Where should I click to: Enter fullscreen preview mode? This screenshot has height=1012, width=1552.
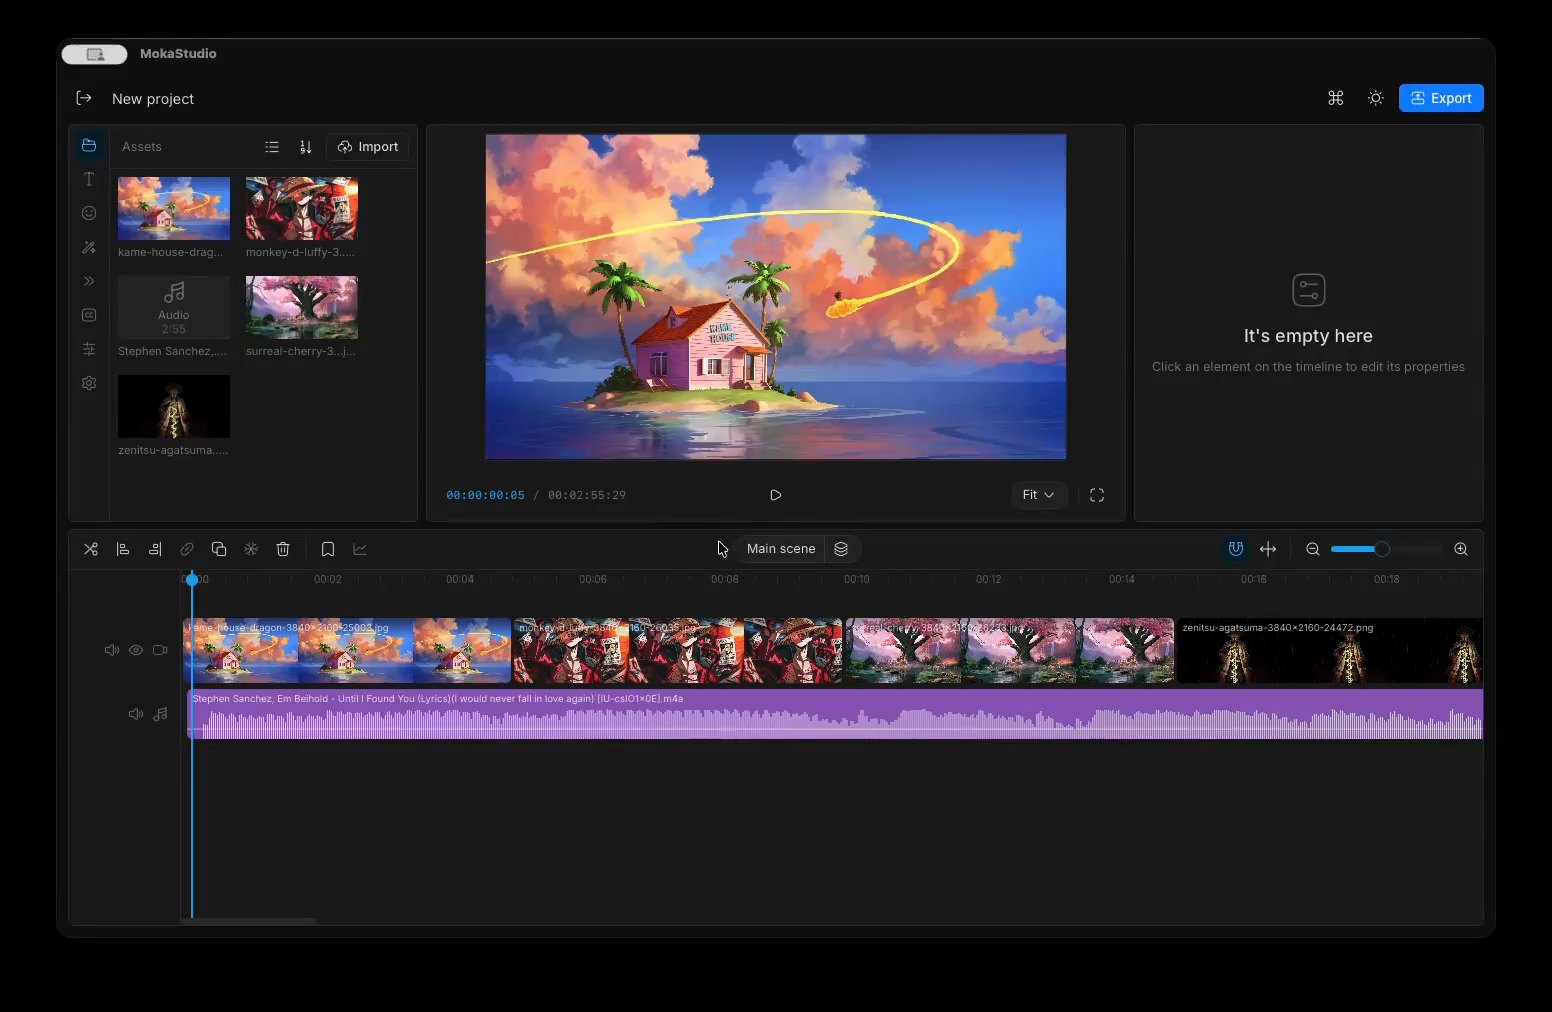click(1097, 495)
